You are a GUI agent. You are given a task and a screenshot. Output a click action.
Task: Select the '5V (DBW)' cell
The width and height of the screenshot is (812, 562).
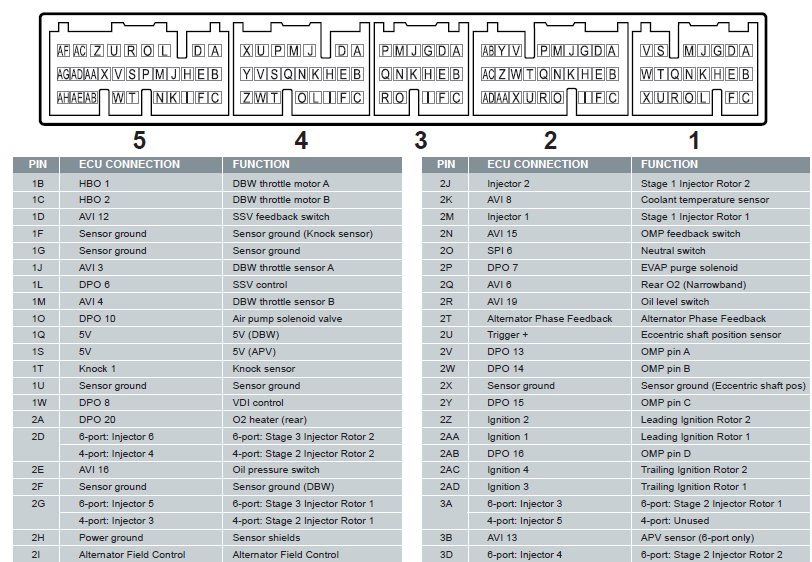point(312,335)
